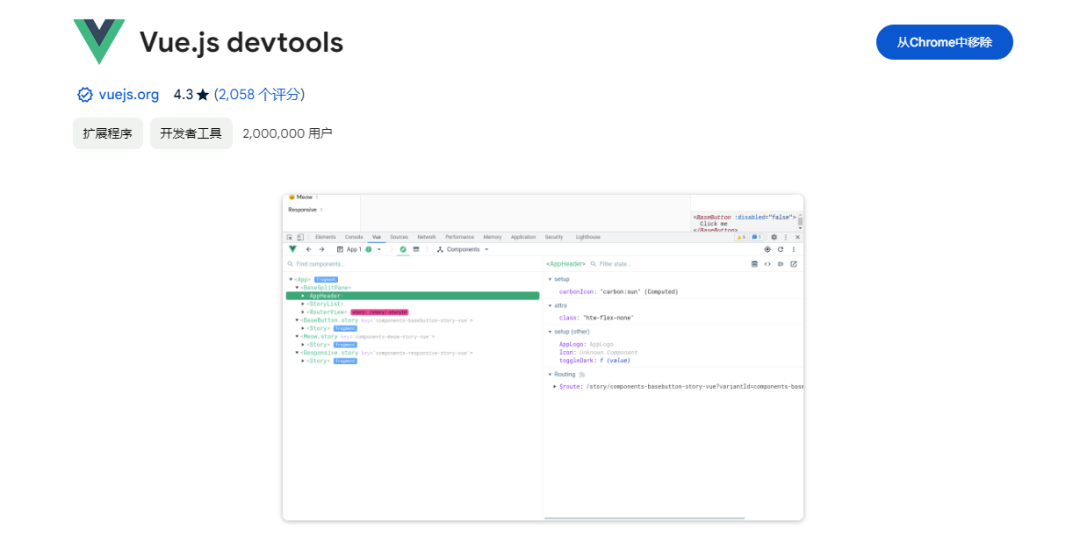
Task: Click the scroll-to-component icon in state panel
Action: [754, 264]
